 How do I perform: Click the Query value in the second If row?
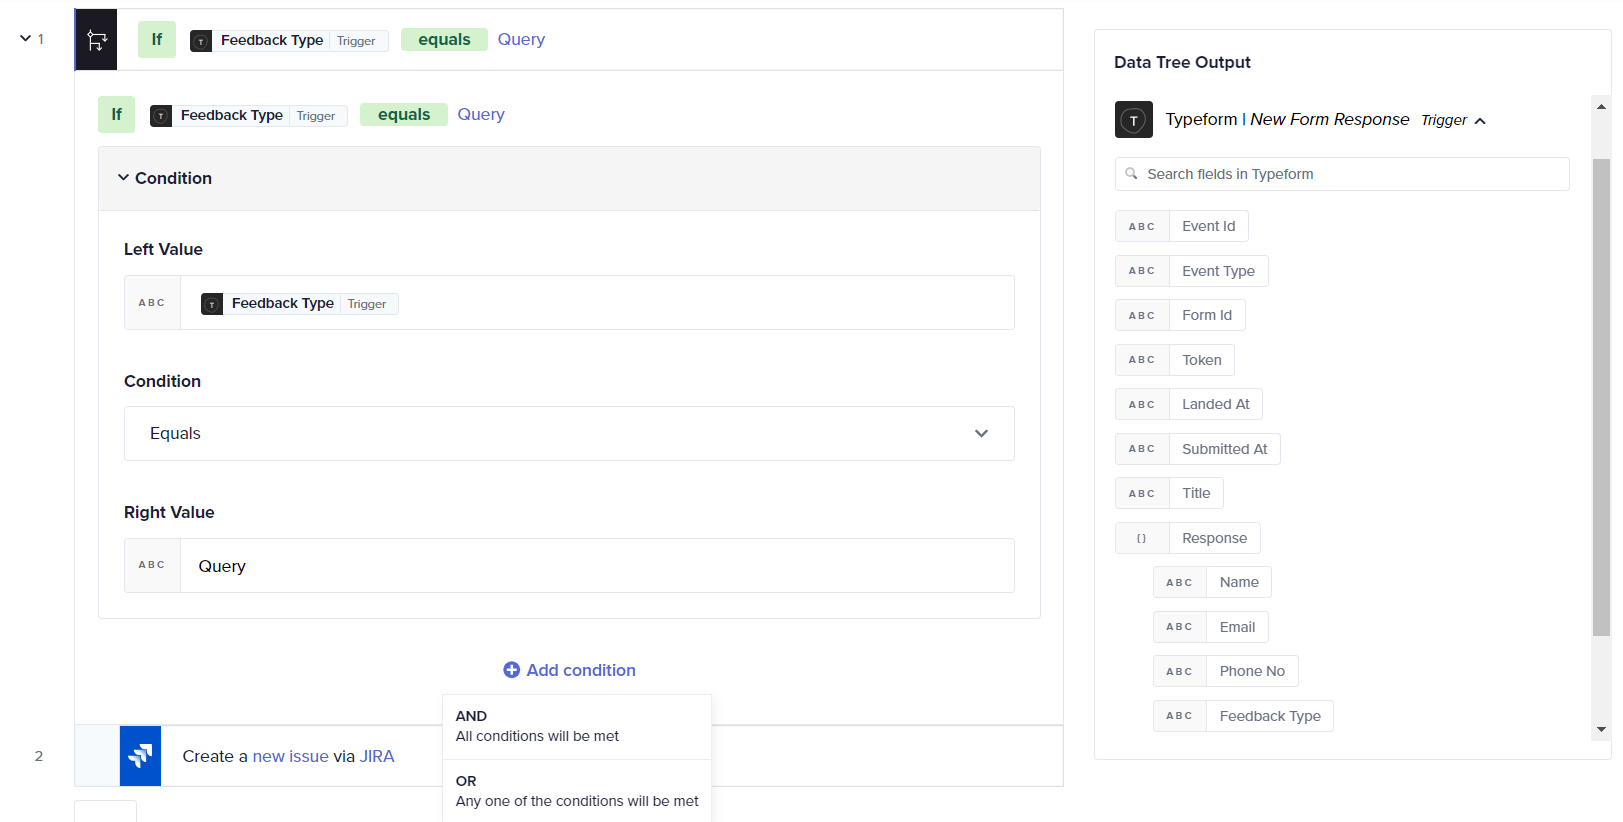click(481, 115)
